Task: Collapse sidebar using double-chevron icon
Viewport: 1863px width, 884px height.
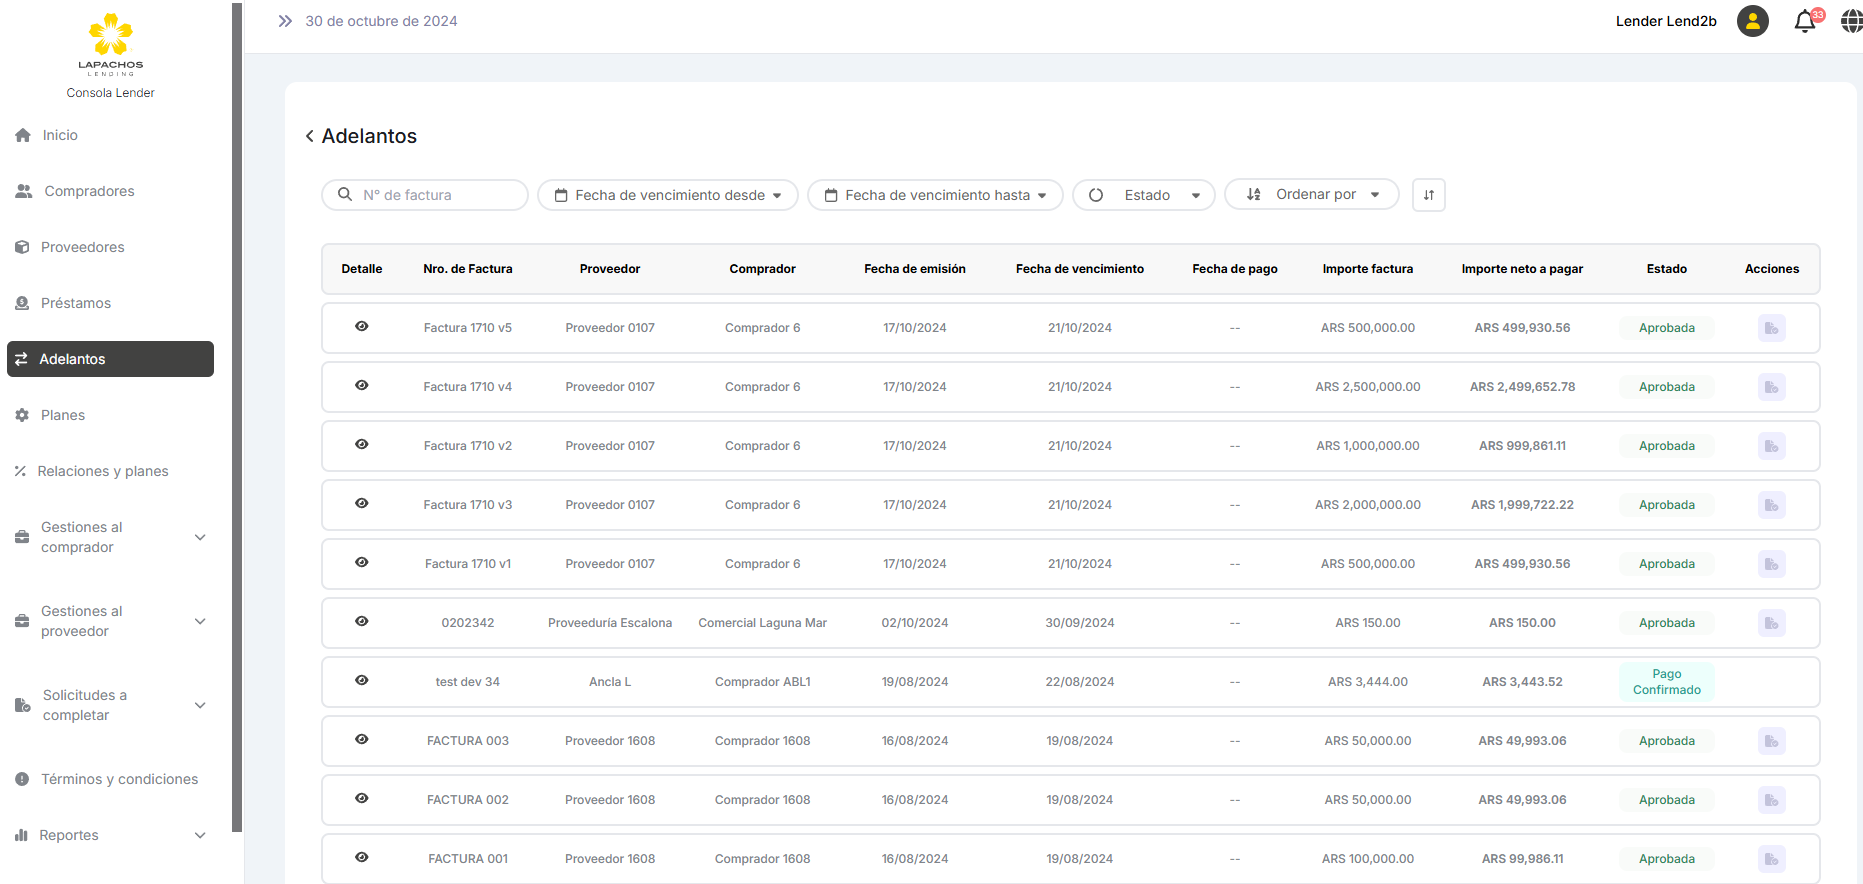Action: (285, 21)
